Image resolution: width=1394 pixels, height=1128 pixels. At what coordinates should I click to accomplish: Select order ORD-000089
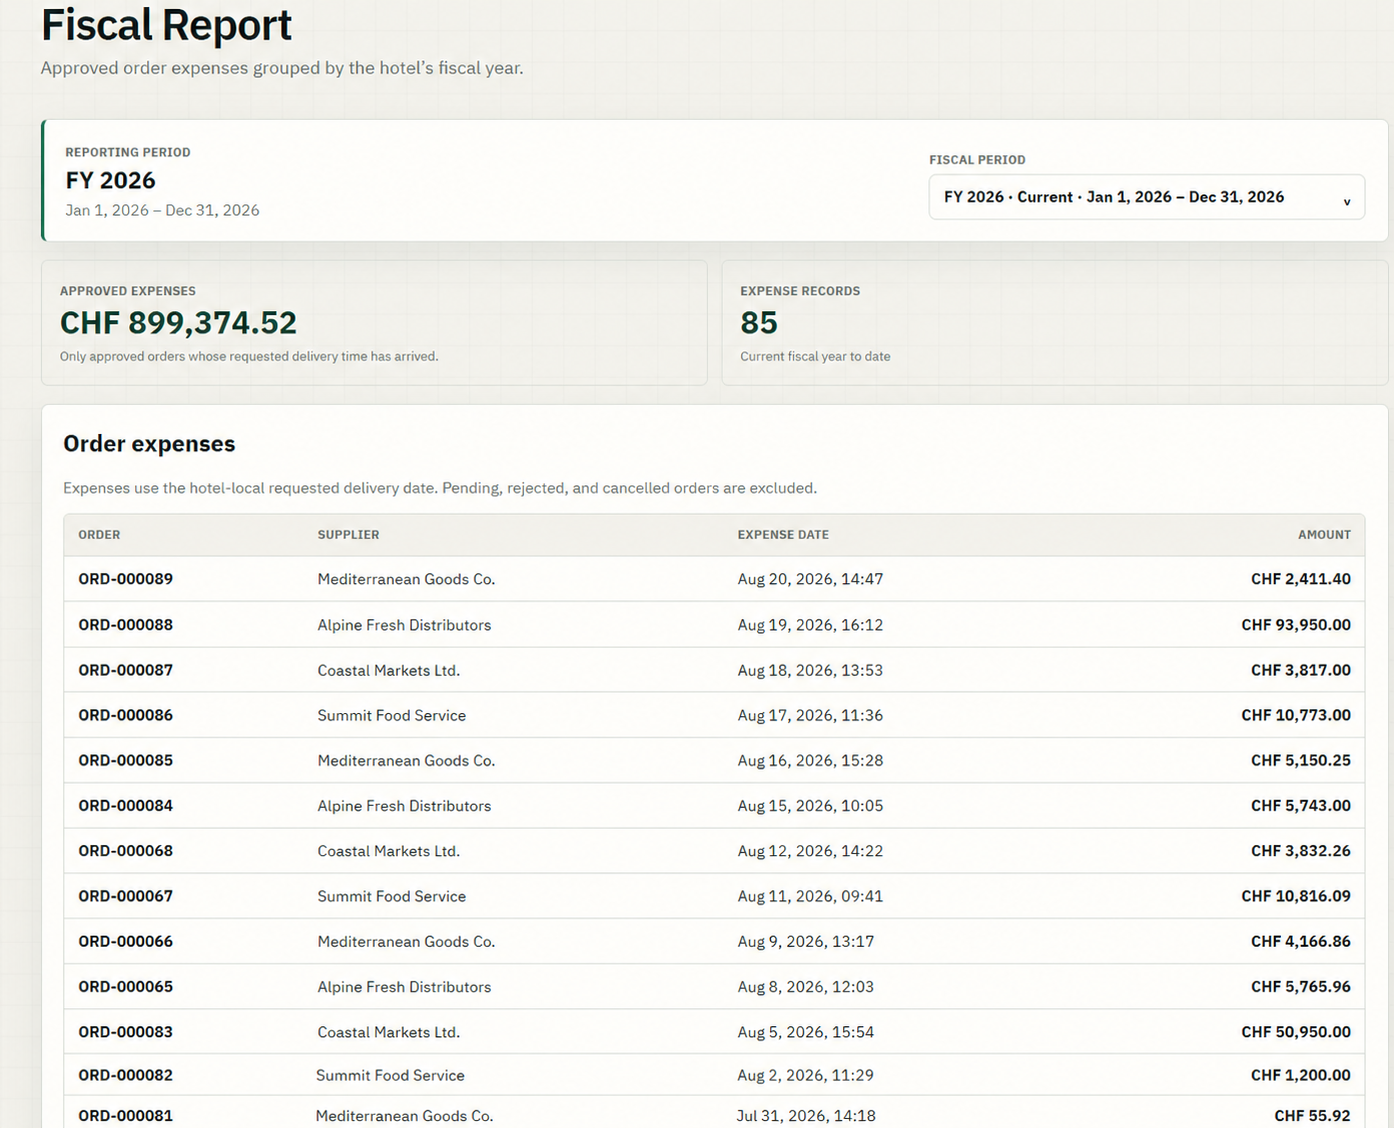point(125,579)
